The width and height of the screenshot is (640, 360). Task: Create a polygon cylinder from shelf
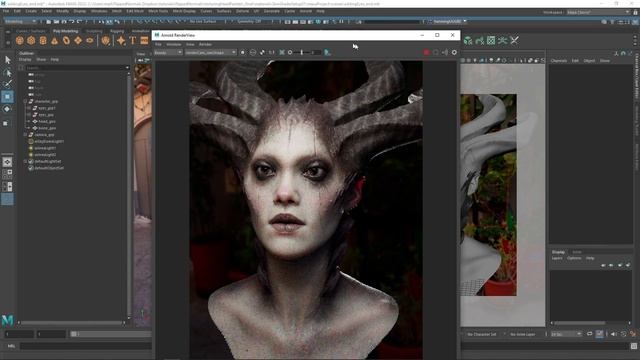pos(43,40)
